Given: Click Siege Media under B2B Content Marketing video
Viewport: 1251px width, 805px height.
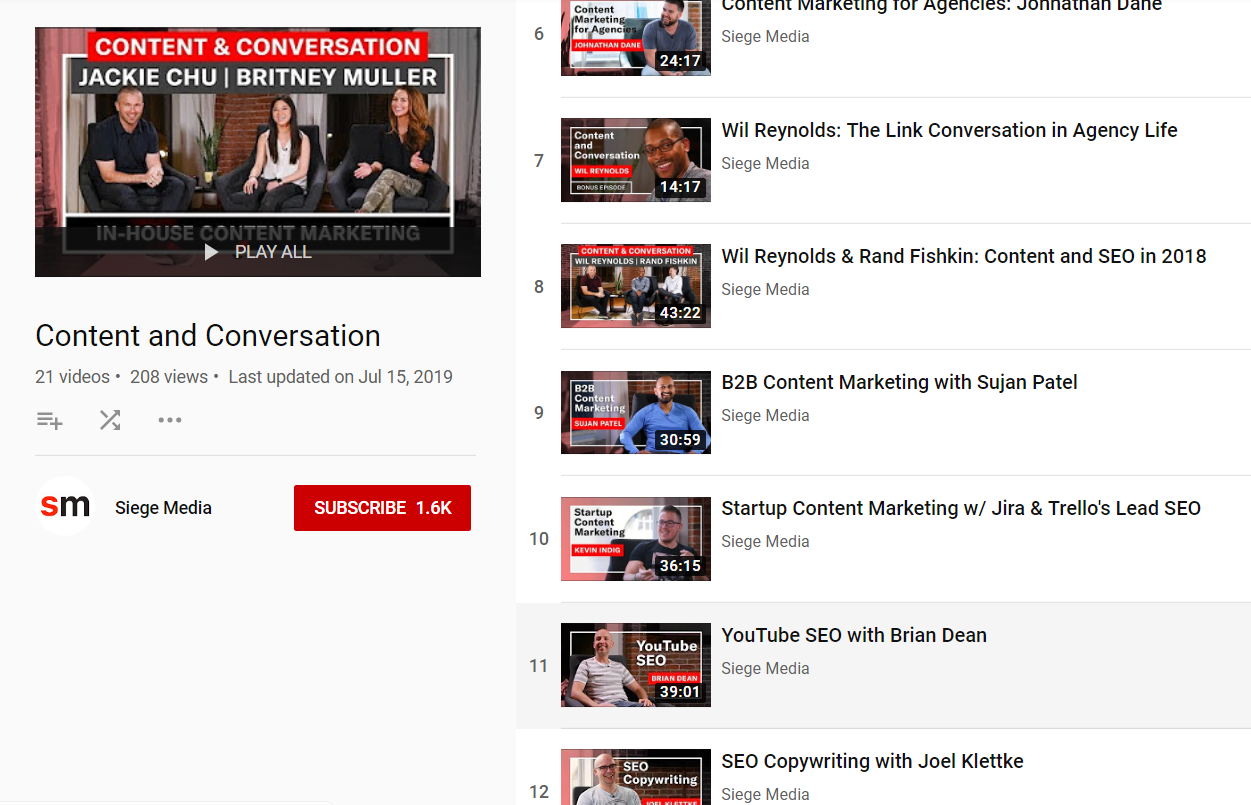Looking at the screenshot, I should (765, 415).
